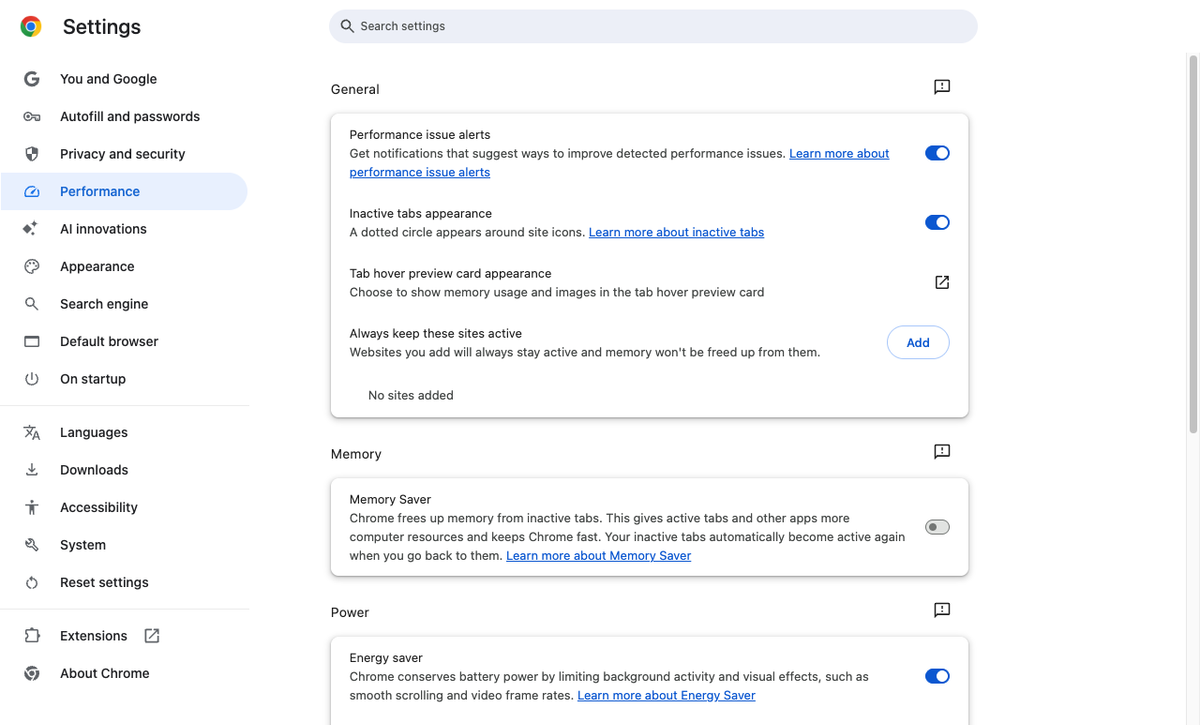Open tab hover preview card appearance settings
Viewport: 1200px width, 725px height.
tap(942, 283)
